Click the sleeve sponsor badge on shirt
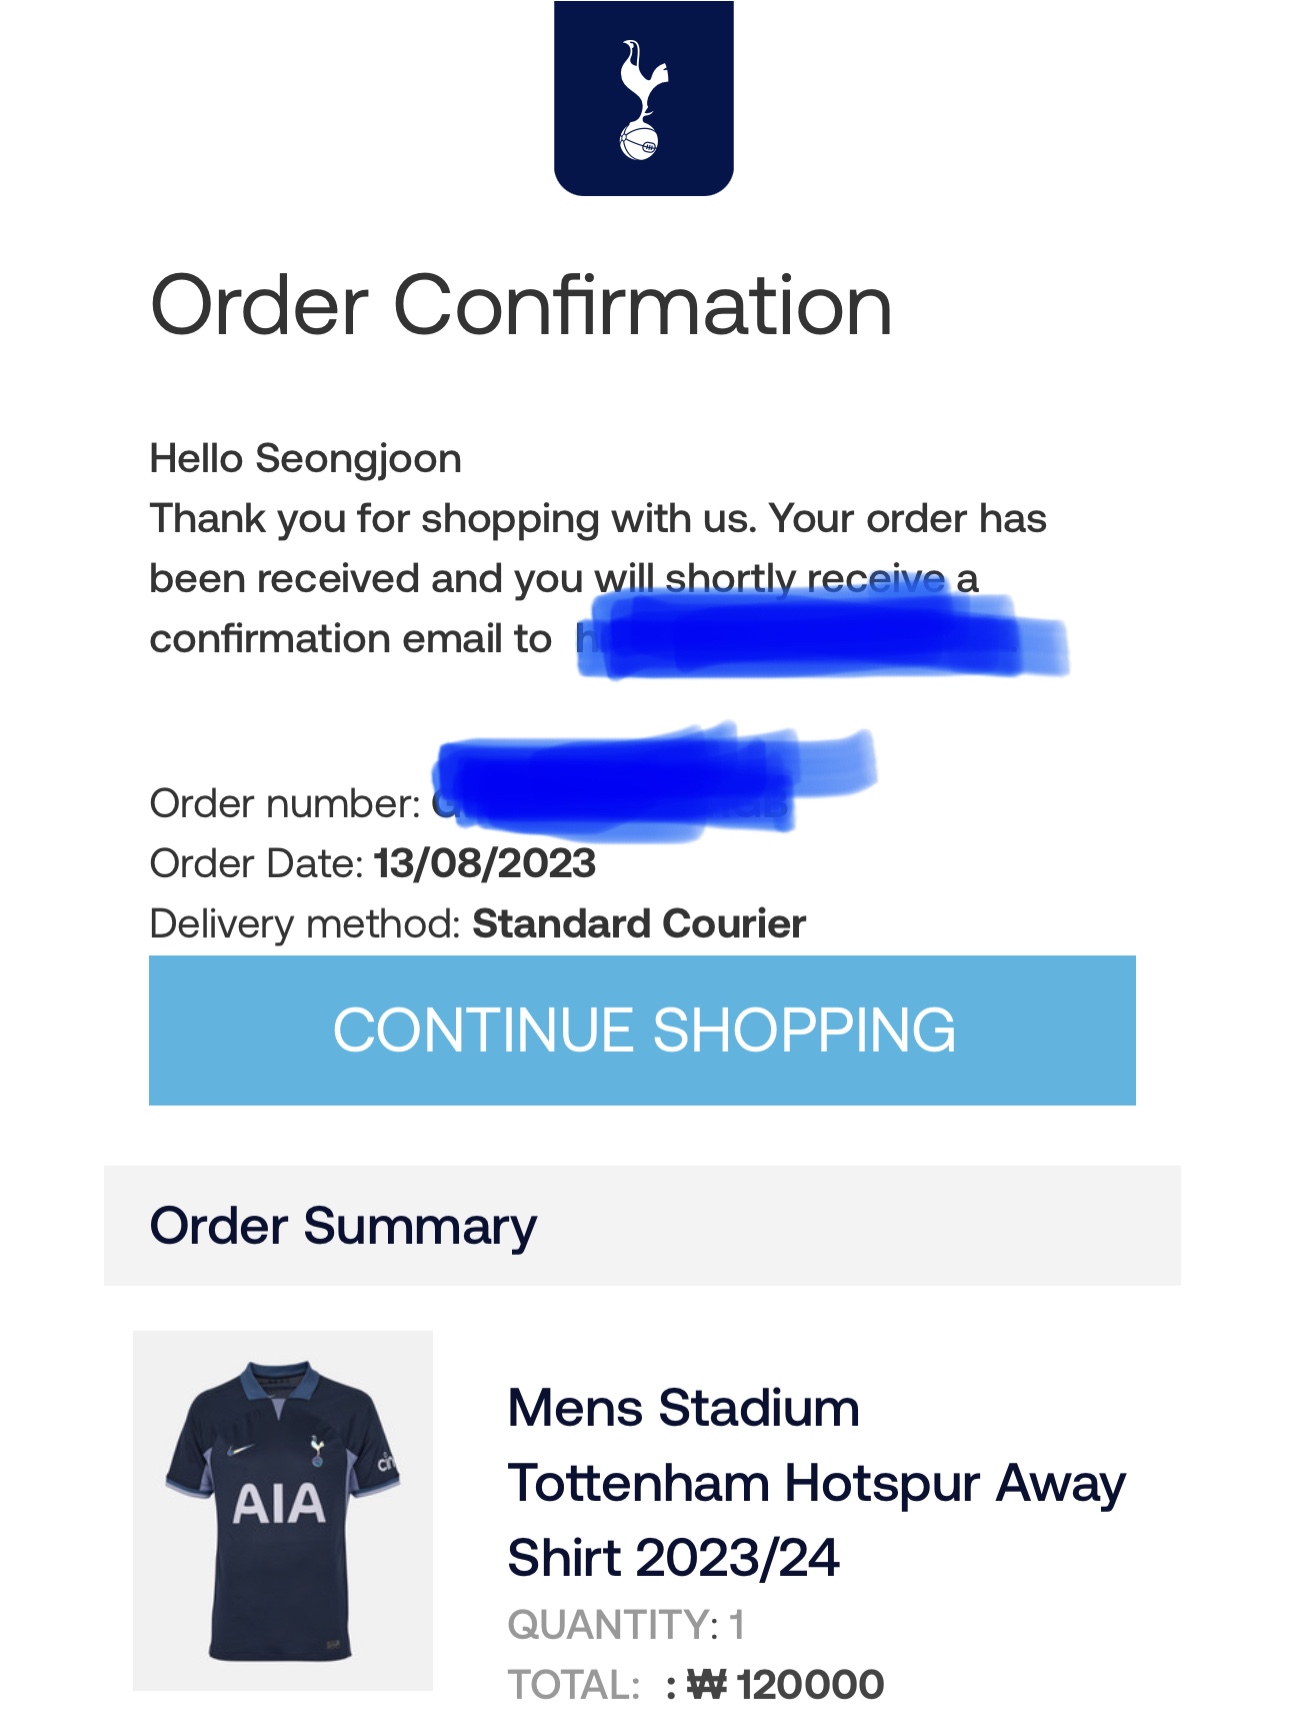Image resolution: width=1289 pixels, height=1721 pixels. coord(385,1464)
